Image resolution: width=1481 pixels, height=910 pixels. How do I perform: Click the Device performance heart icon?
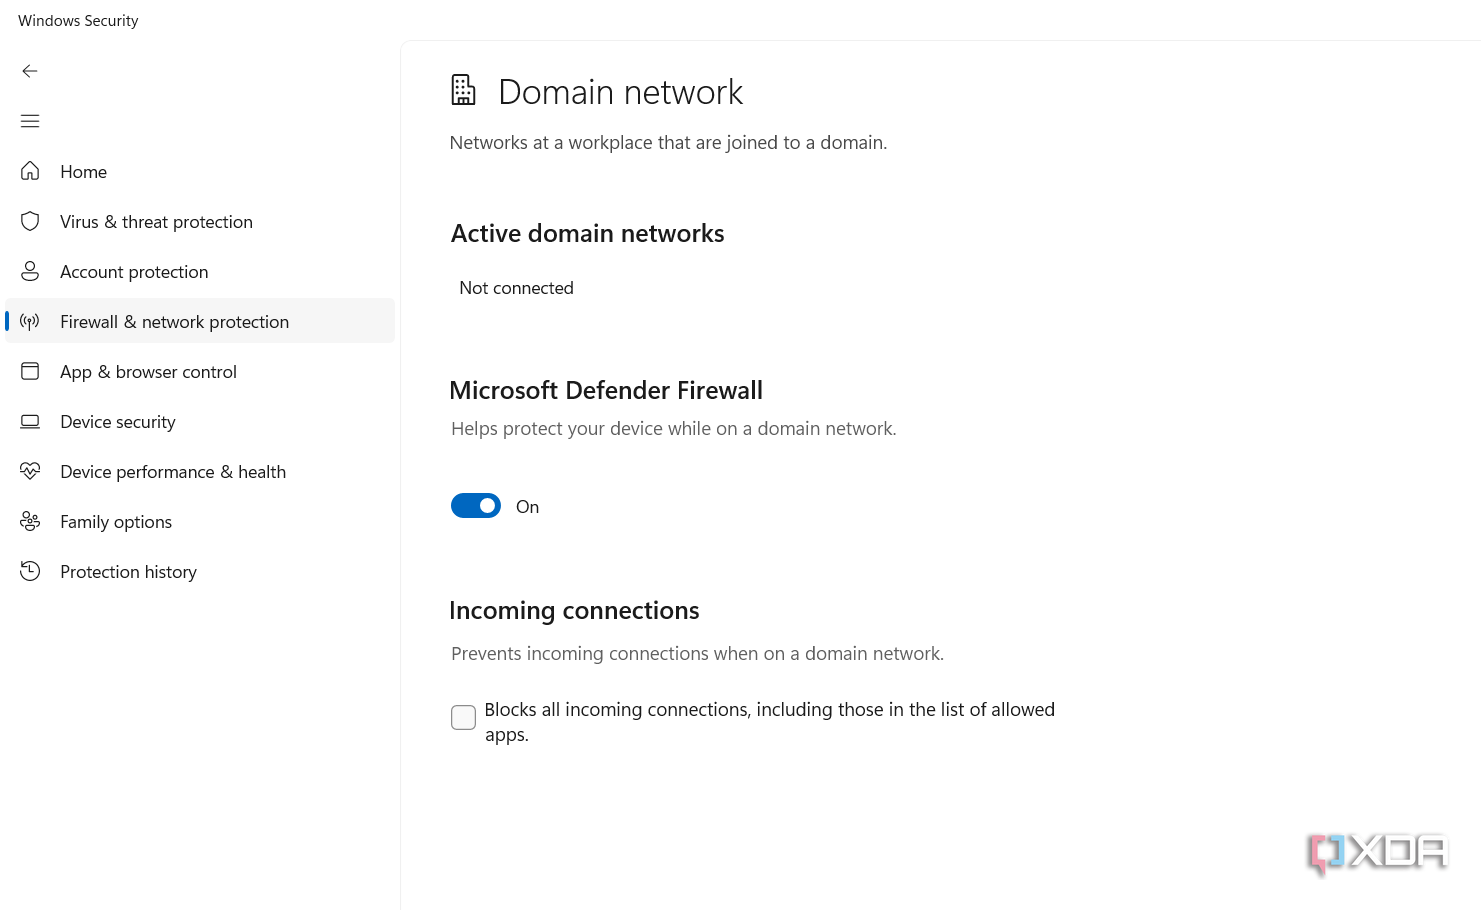tap(30, 471)
